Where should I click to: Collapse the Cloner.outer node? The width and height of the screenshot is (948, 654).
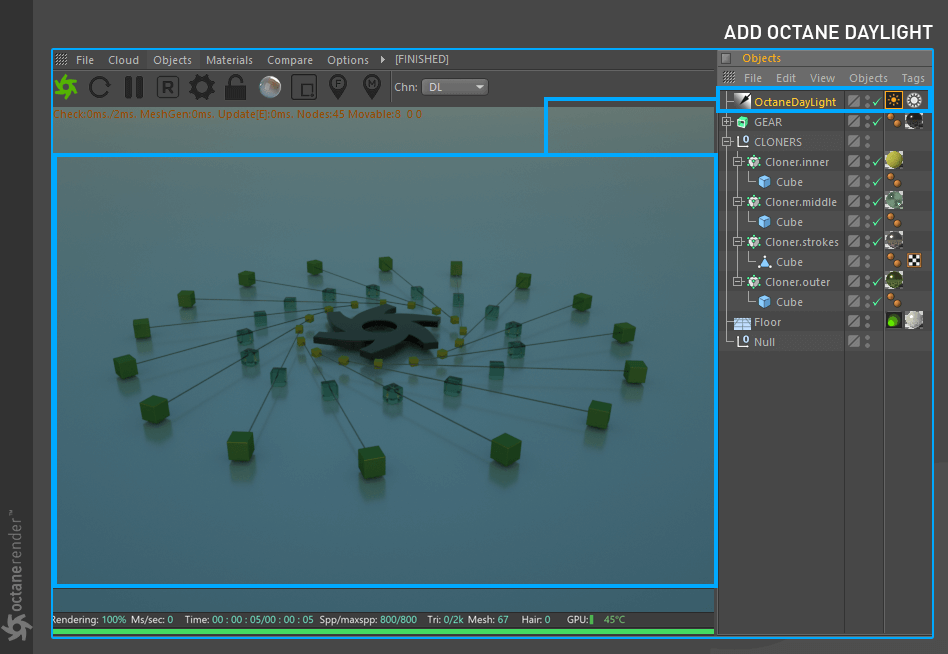pyautogui.click(x=738, y=282)
